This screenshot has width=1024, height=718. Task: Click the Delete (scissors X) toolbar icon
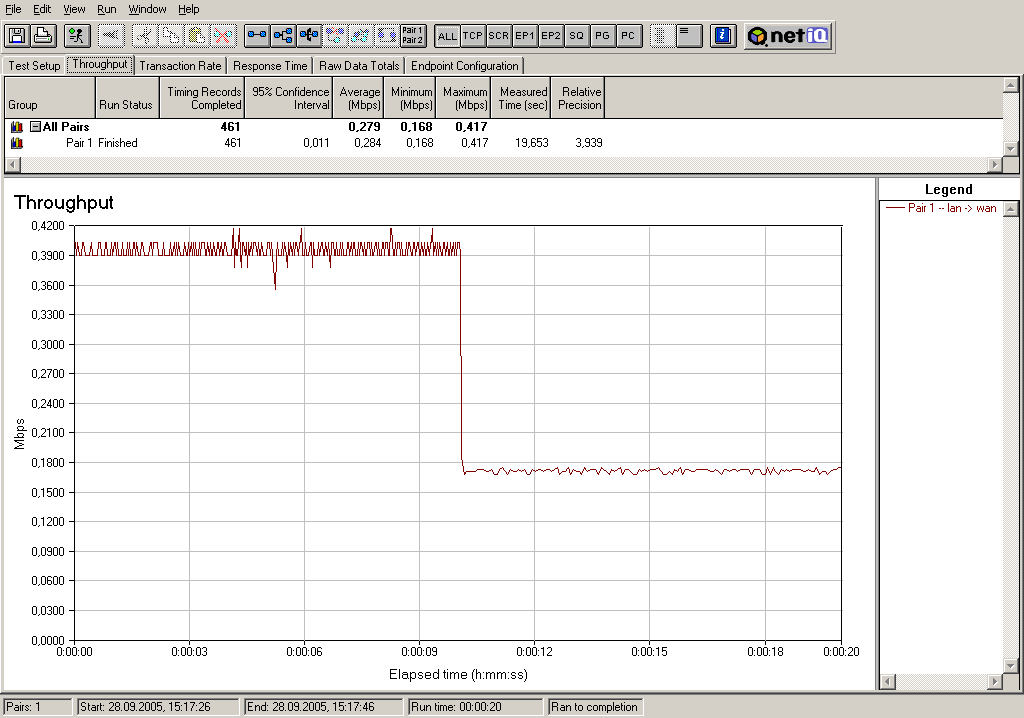click(x=223, y=35)
